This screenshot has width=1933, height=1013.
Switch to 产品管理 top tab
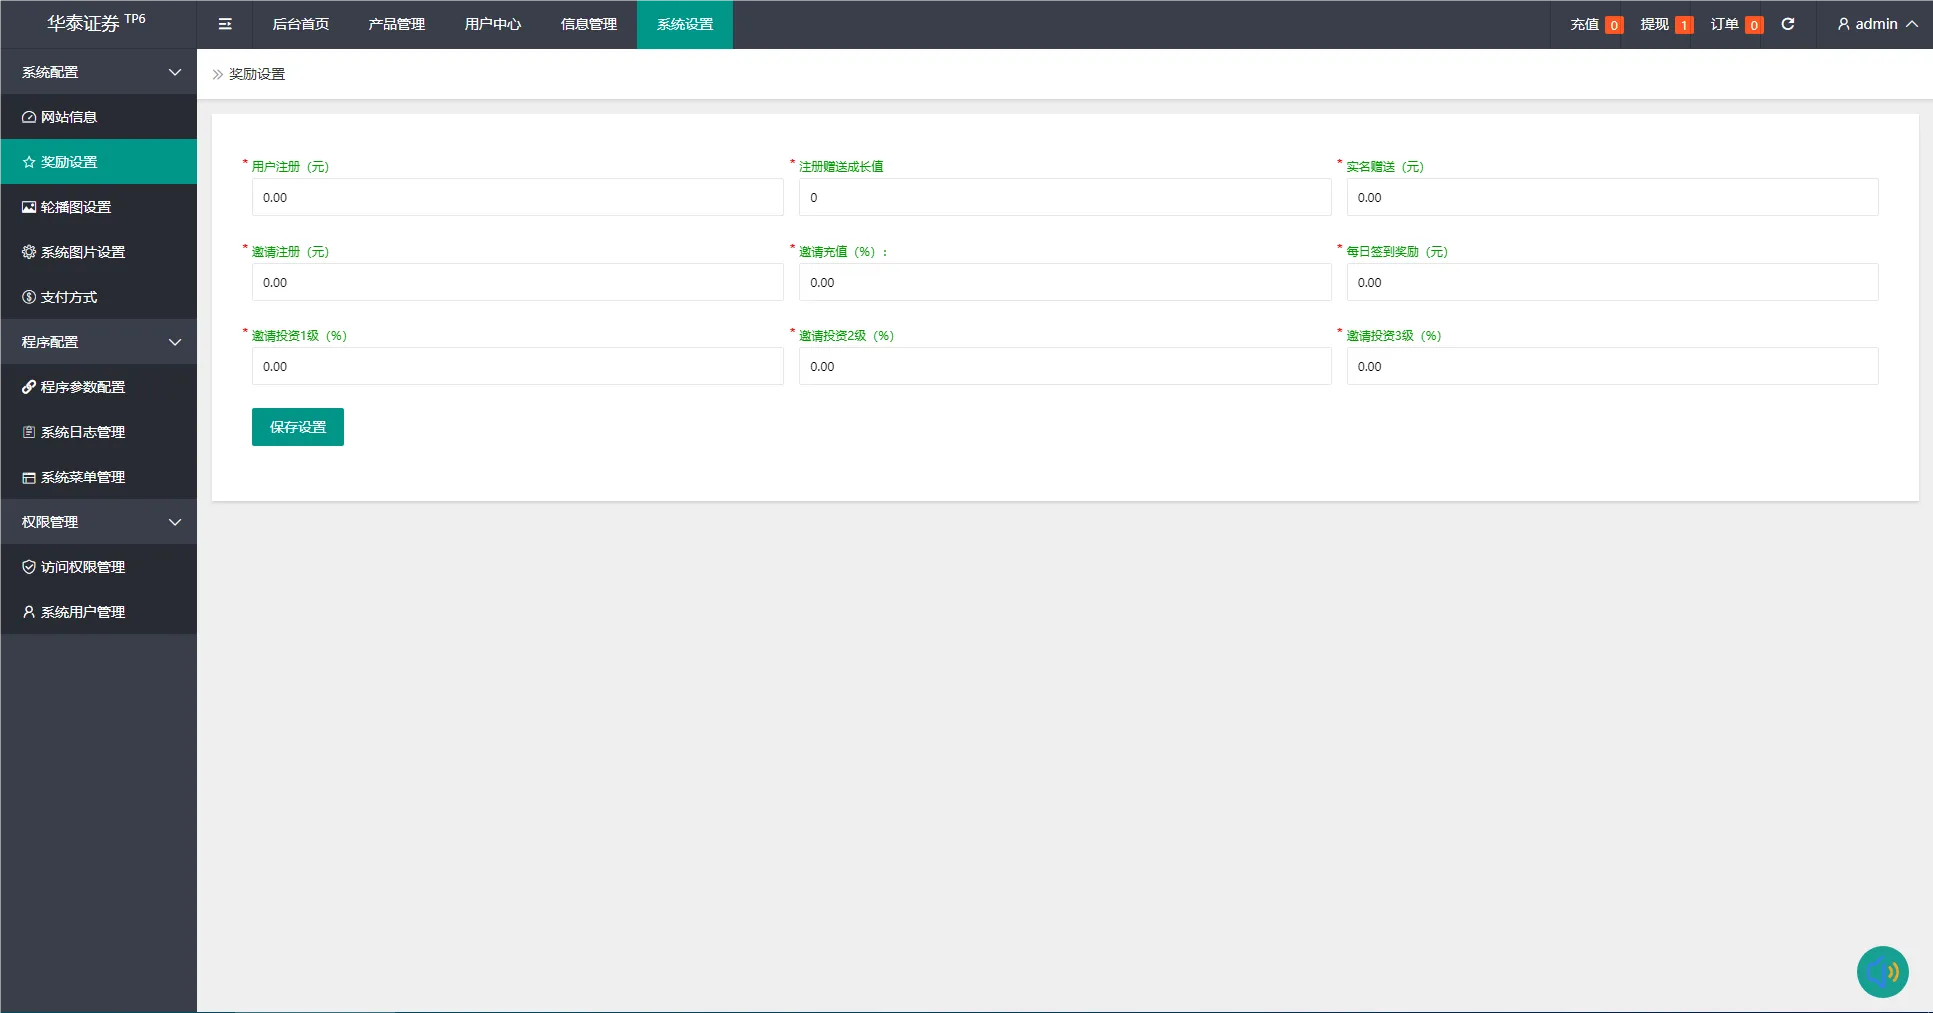(x=396, y=24)
